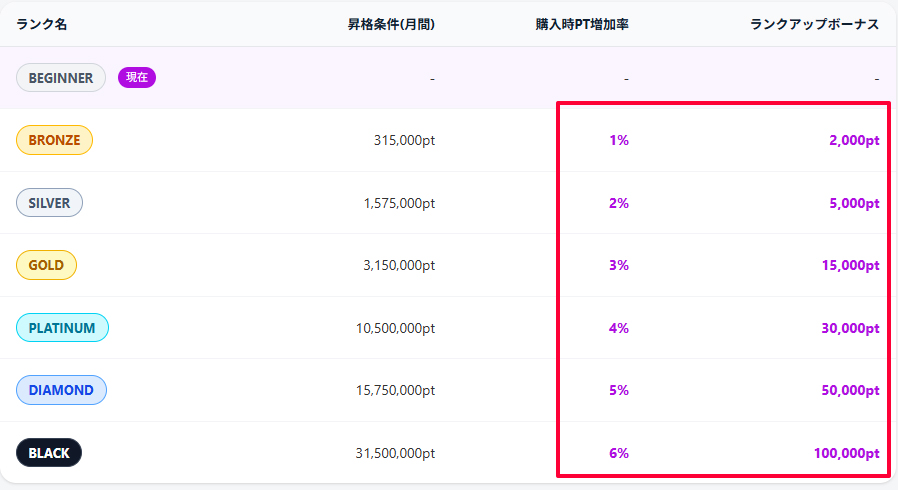The image size is (898, 490).
Task: Click the 100,000pt Black rank bonus
Action: [846, 453]
